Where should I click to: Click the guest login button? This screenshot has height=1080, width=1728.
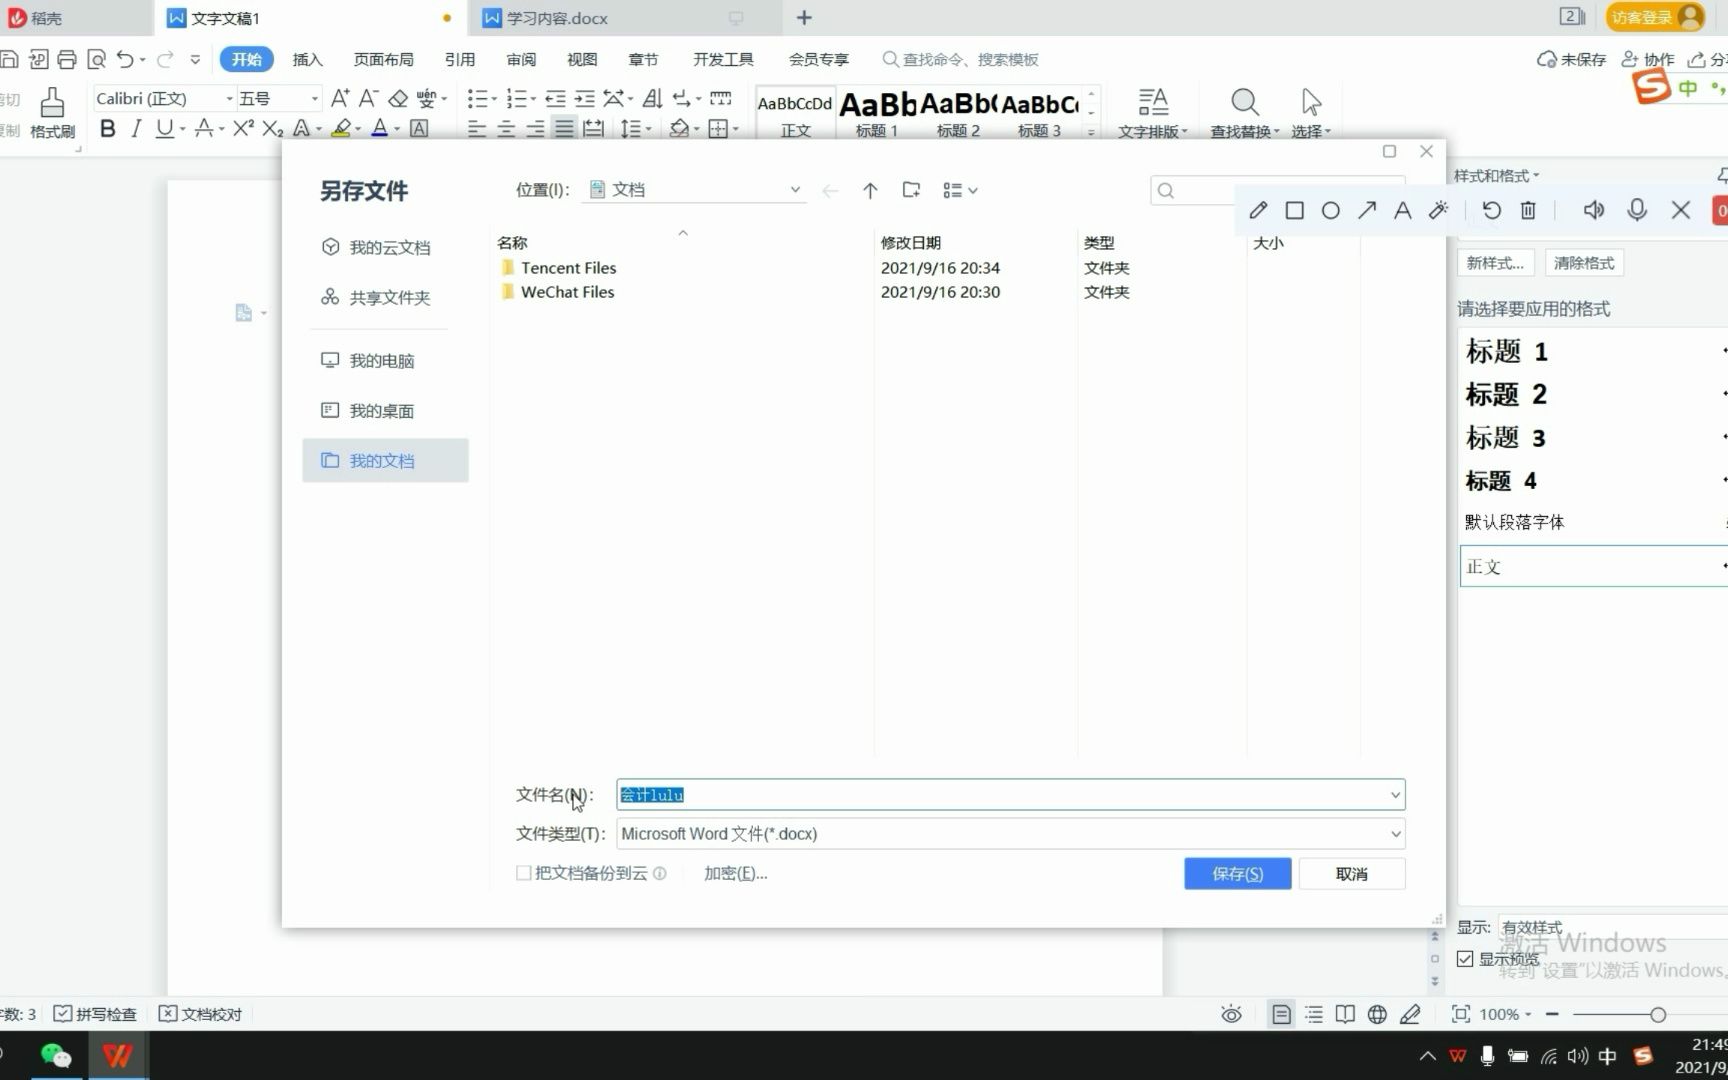(x=1654, y=17)
